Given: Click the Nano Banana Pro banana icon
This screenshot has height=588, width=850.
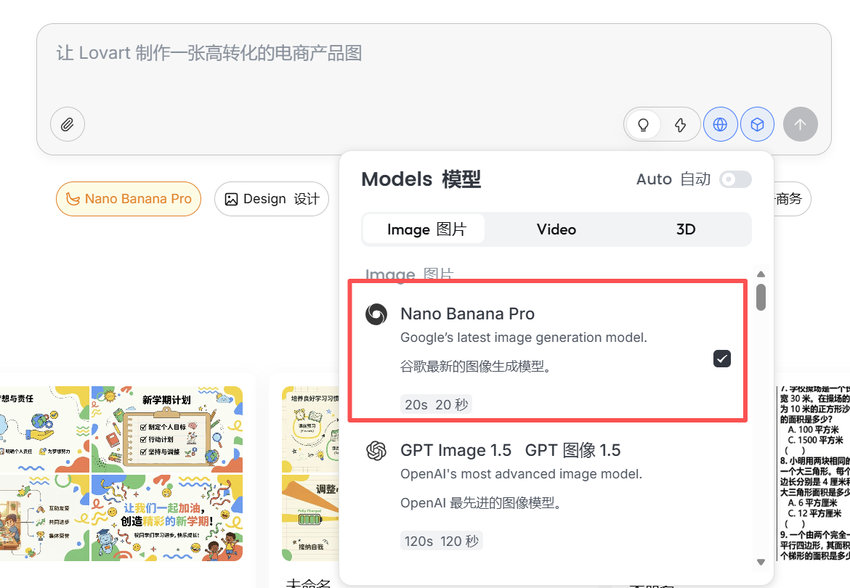Looking at the screenshot, I should [72, 199].
